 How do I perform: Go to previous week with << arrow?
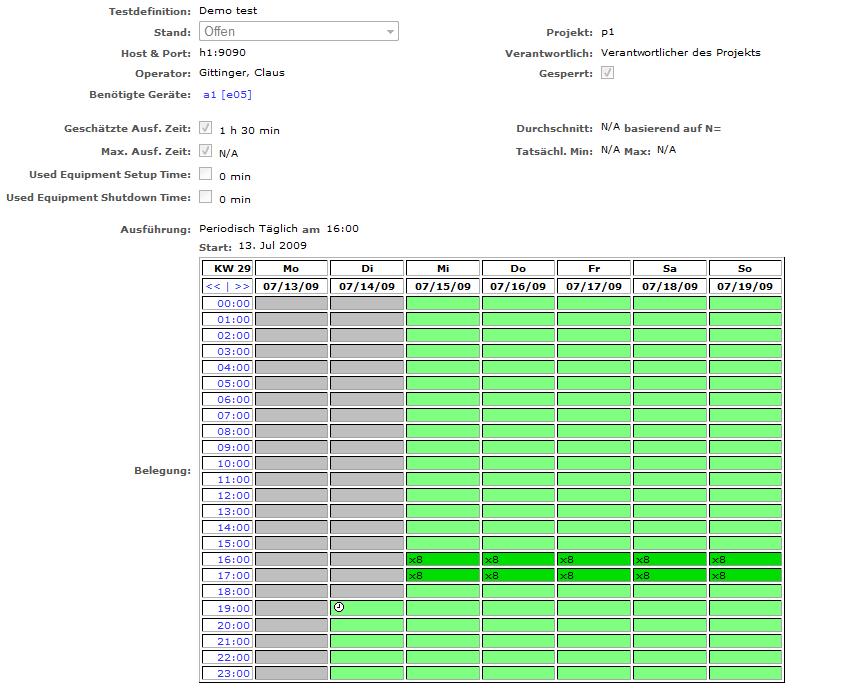(212, 286)
